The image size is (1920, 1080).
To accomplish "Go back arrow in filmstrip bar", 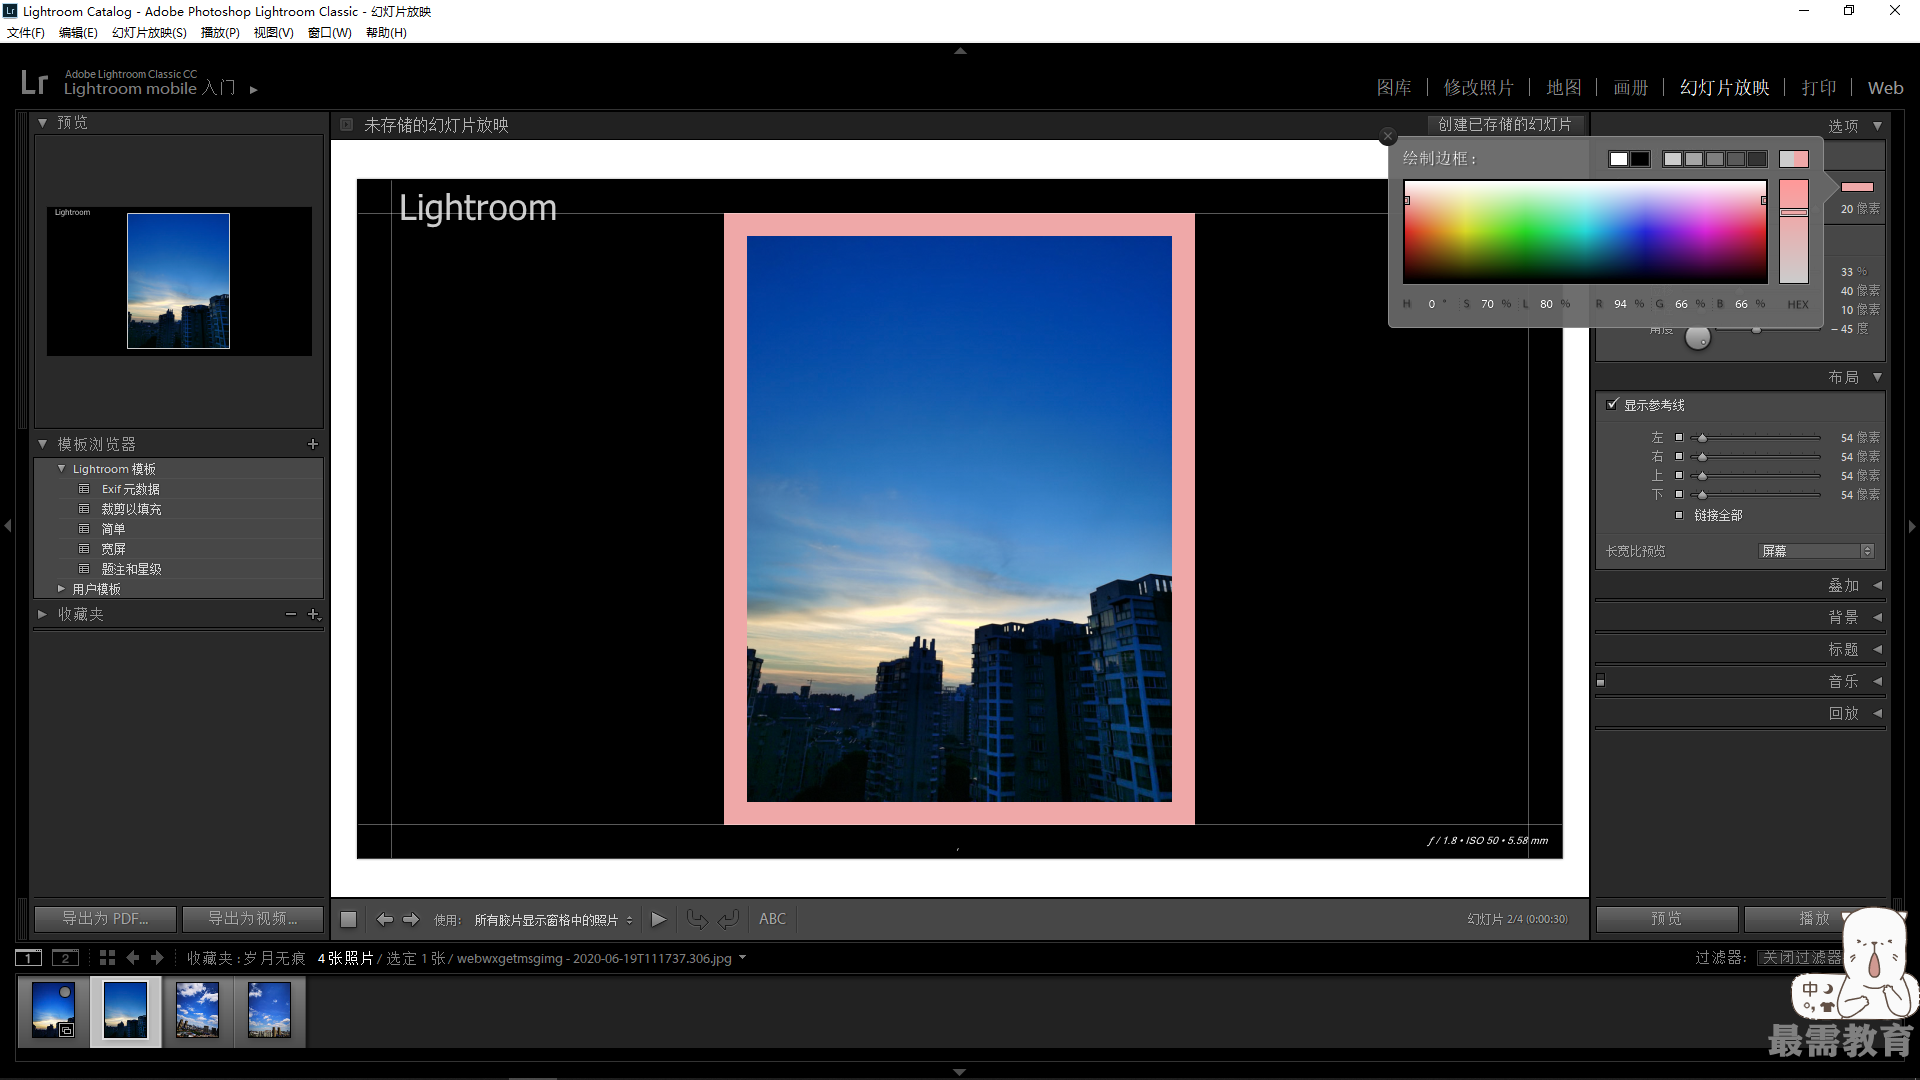I will pos(132,958).
